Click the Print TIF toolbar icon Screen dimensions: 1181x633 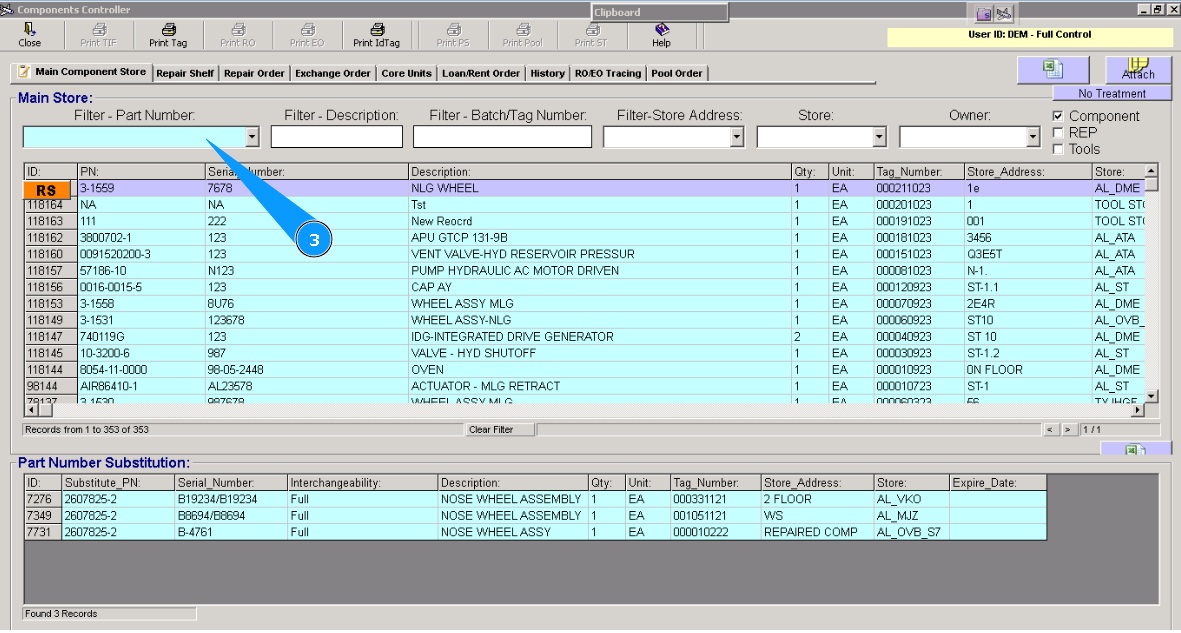98,30
